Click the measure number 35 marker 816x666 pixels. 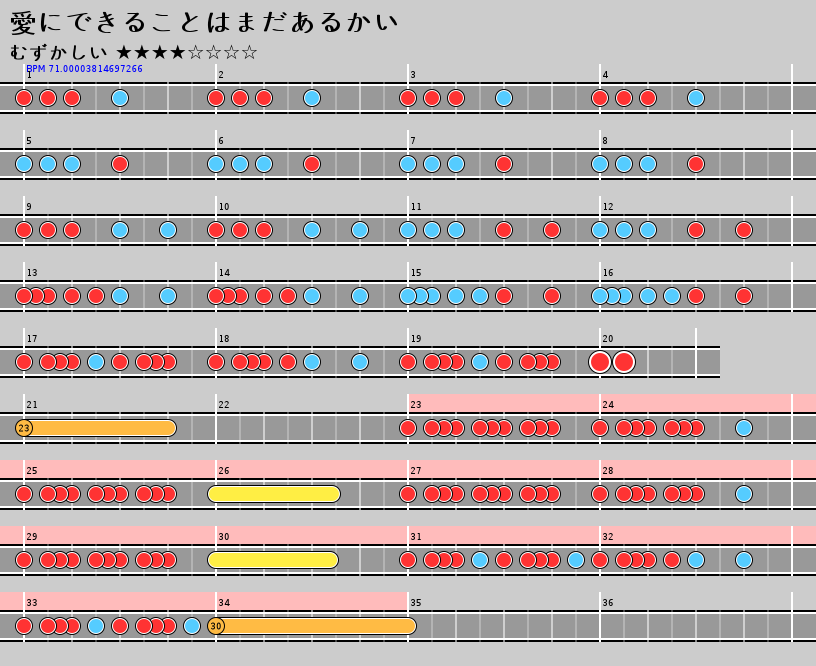(416, 603)
